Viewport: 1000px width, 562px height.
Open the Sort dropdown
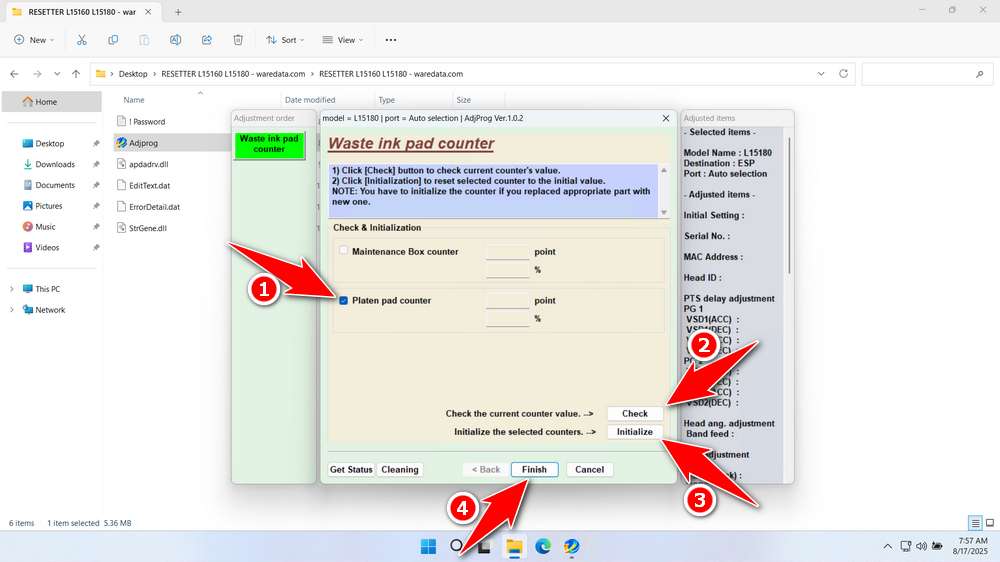coord(285,40)
